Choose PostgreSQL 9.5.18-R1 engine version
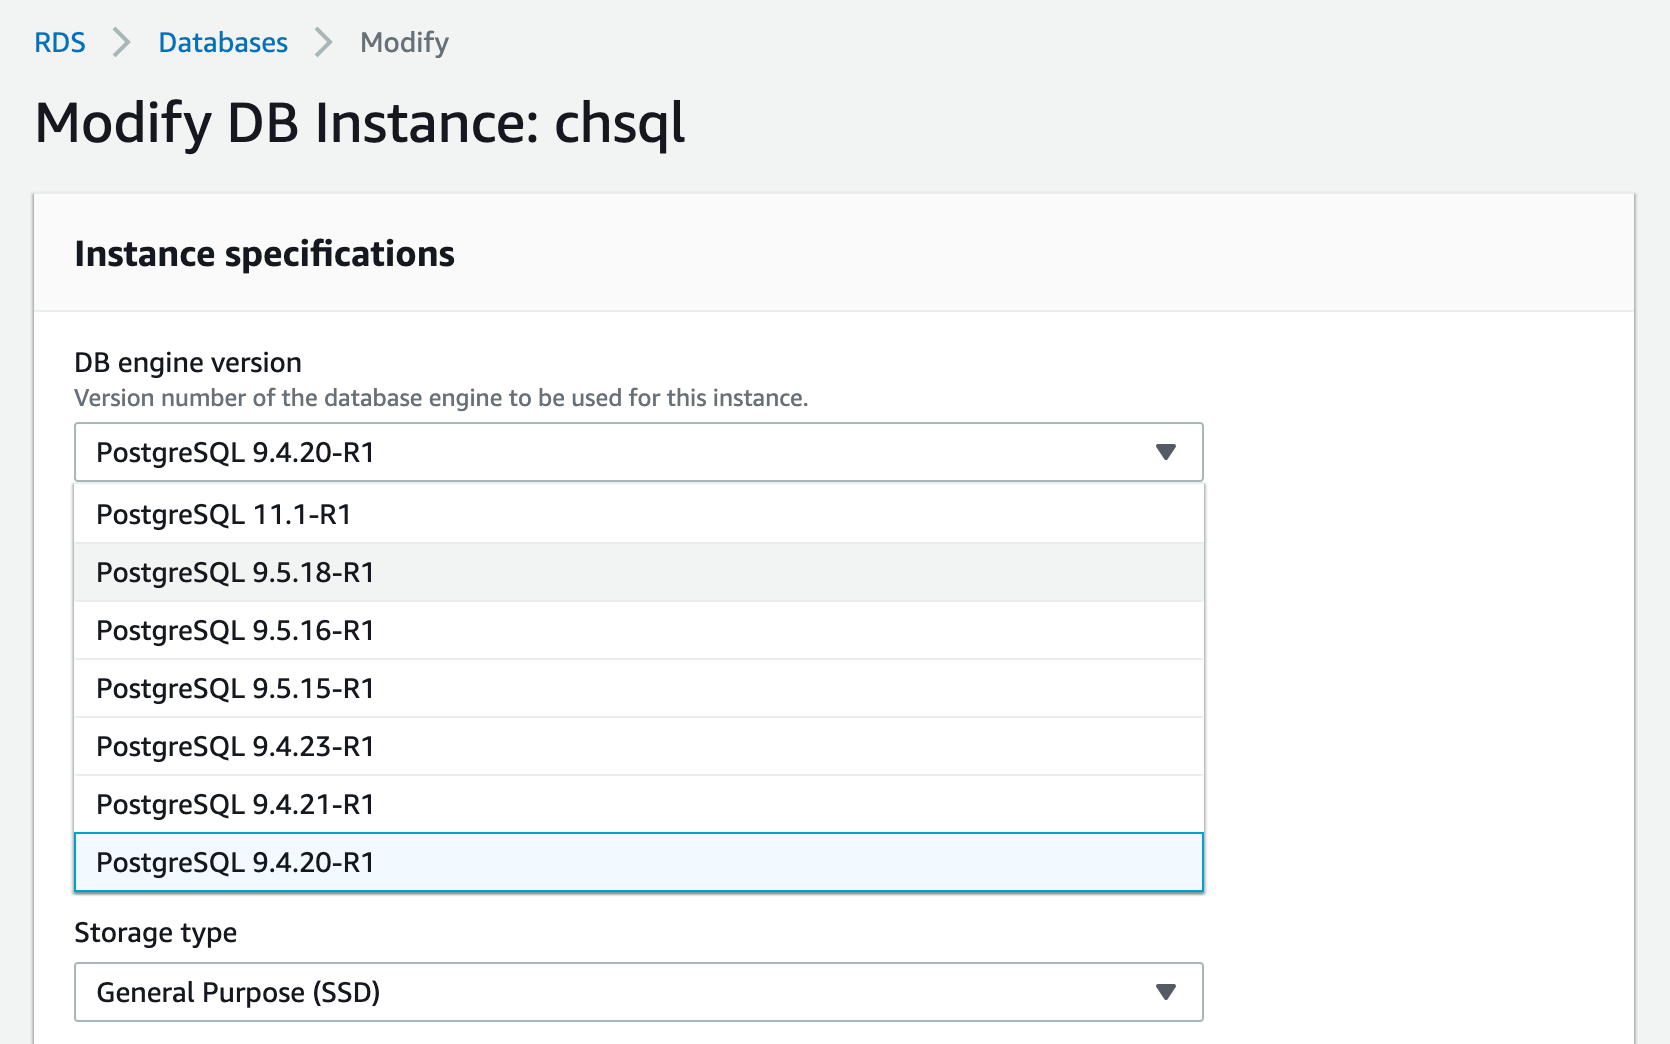 point(235,573)
